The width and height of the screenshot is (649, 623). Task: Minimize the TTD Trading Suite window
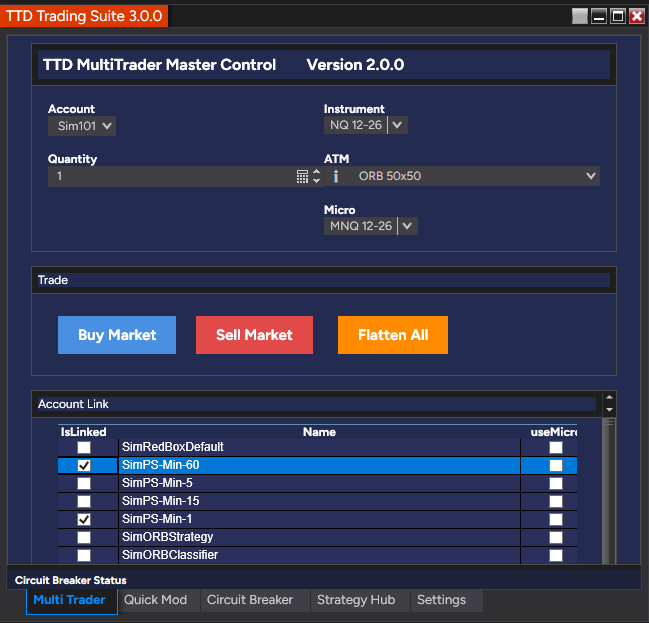tap(599, 16)
